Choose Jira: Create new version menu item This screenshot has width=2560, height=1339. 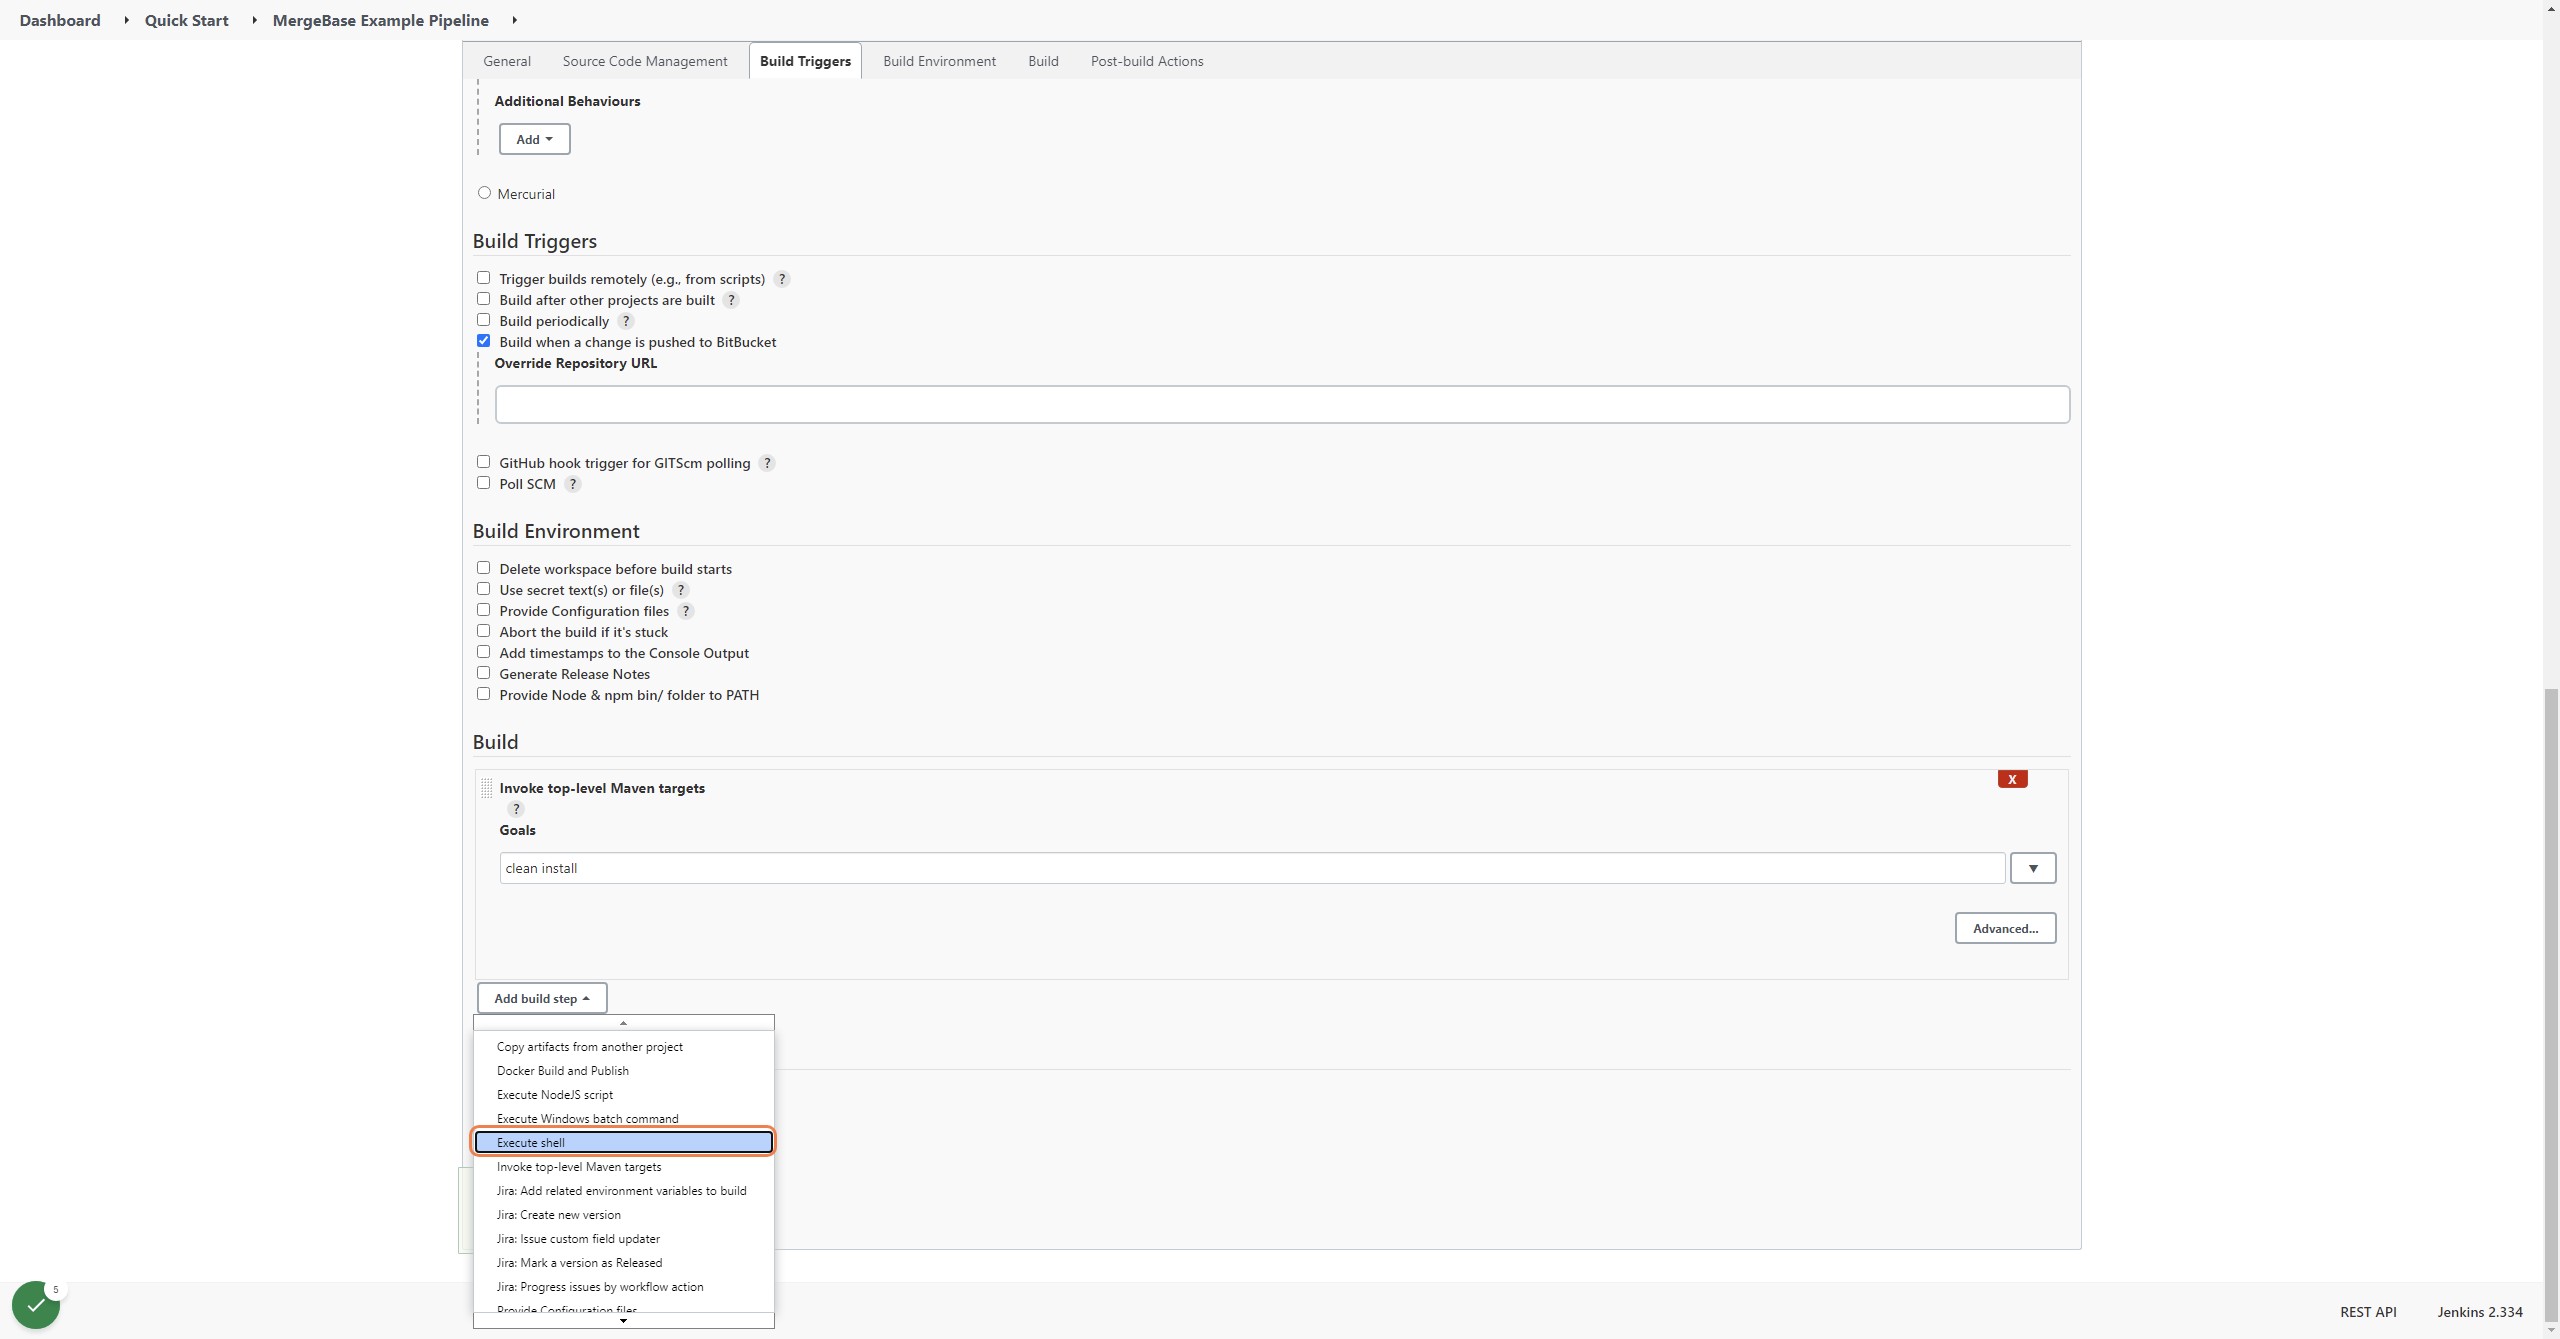pyautogui.click(x=624, y=1214)
